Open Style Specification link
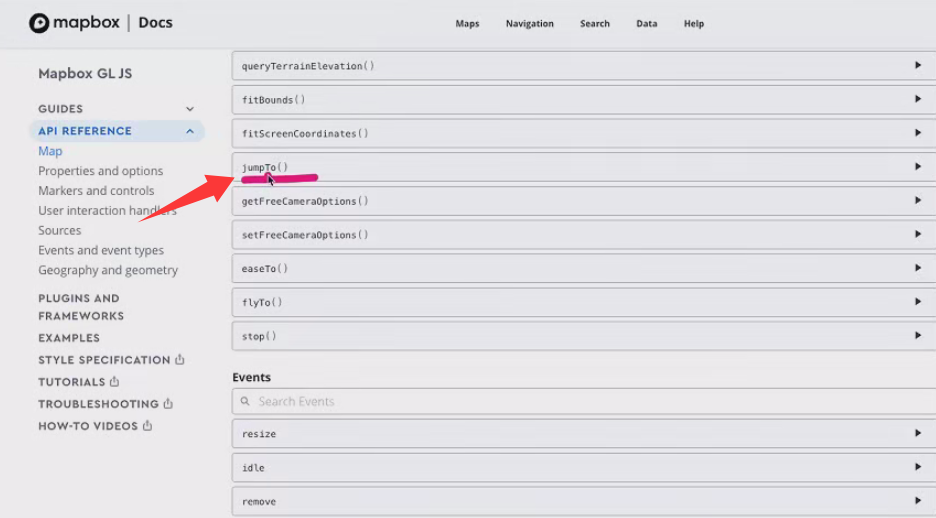The width and height of the screenshot is (936, 518). [104, 360]
